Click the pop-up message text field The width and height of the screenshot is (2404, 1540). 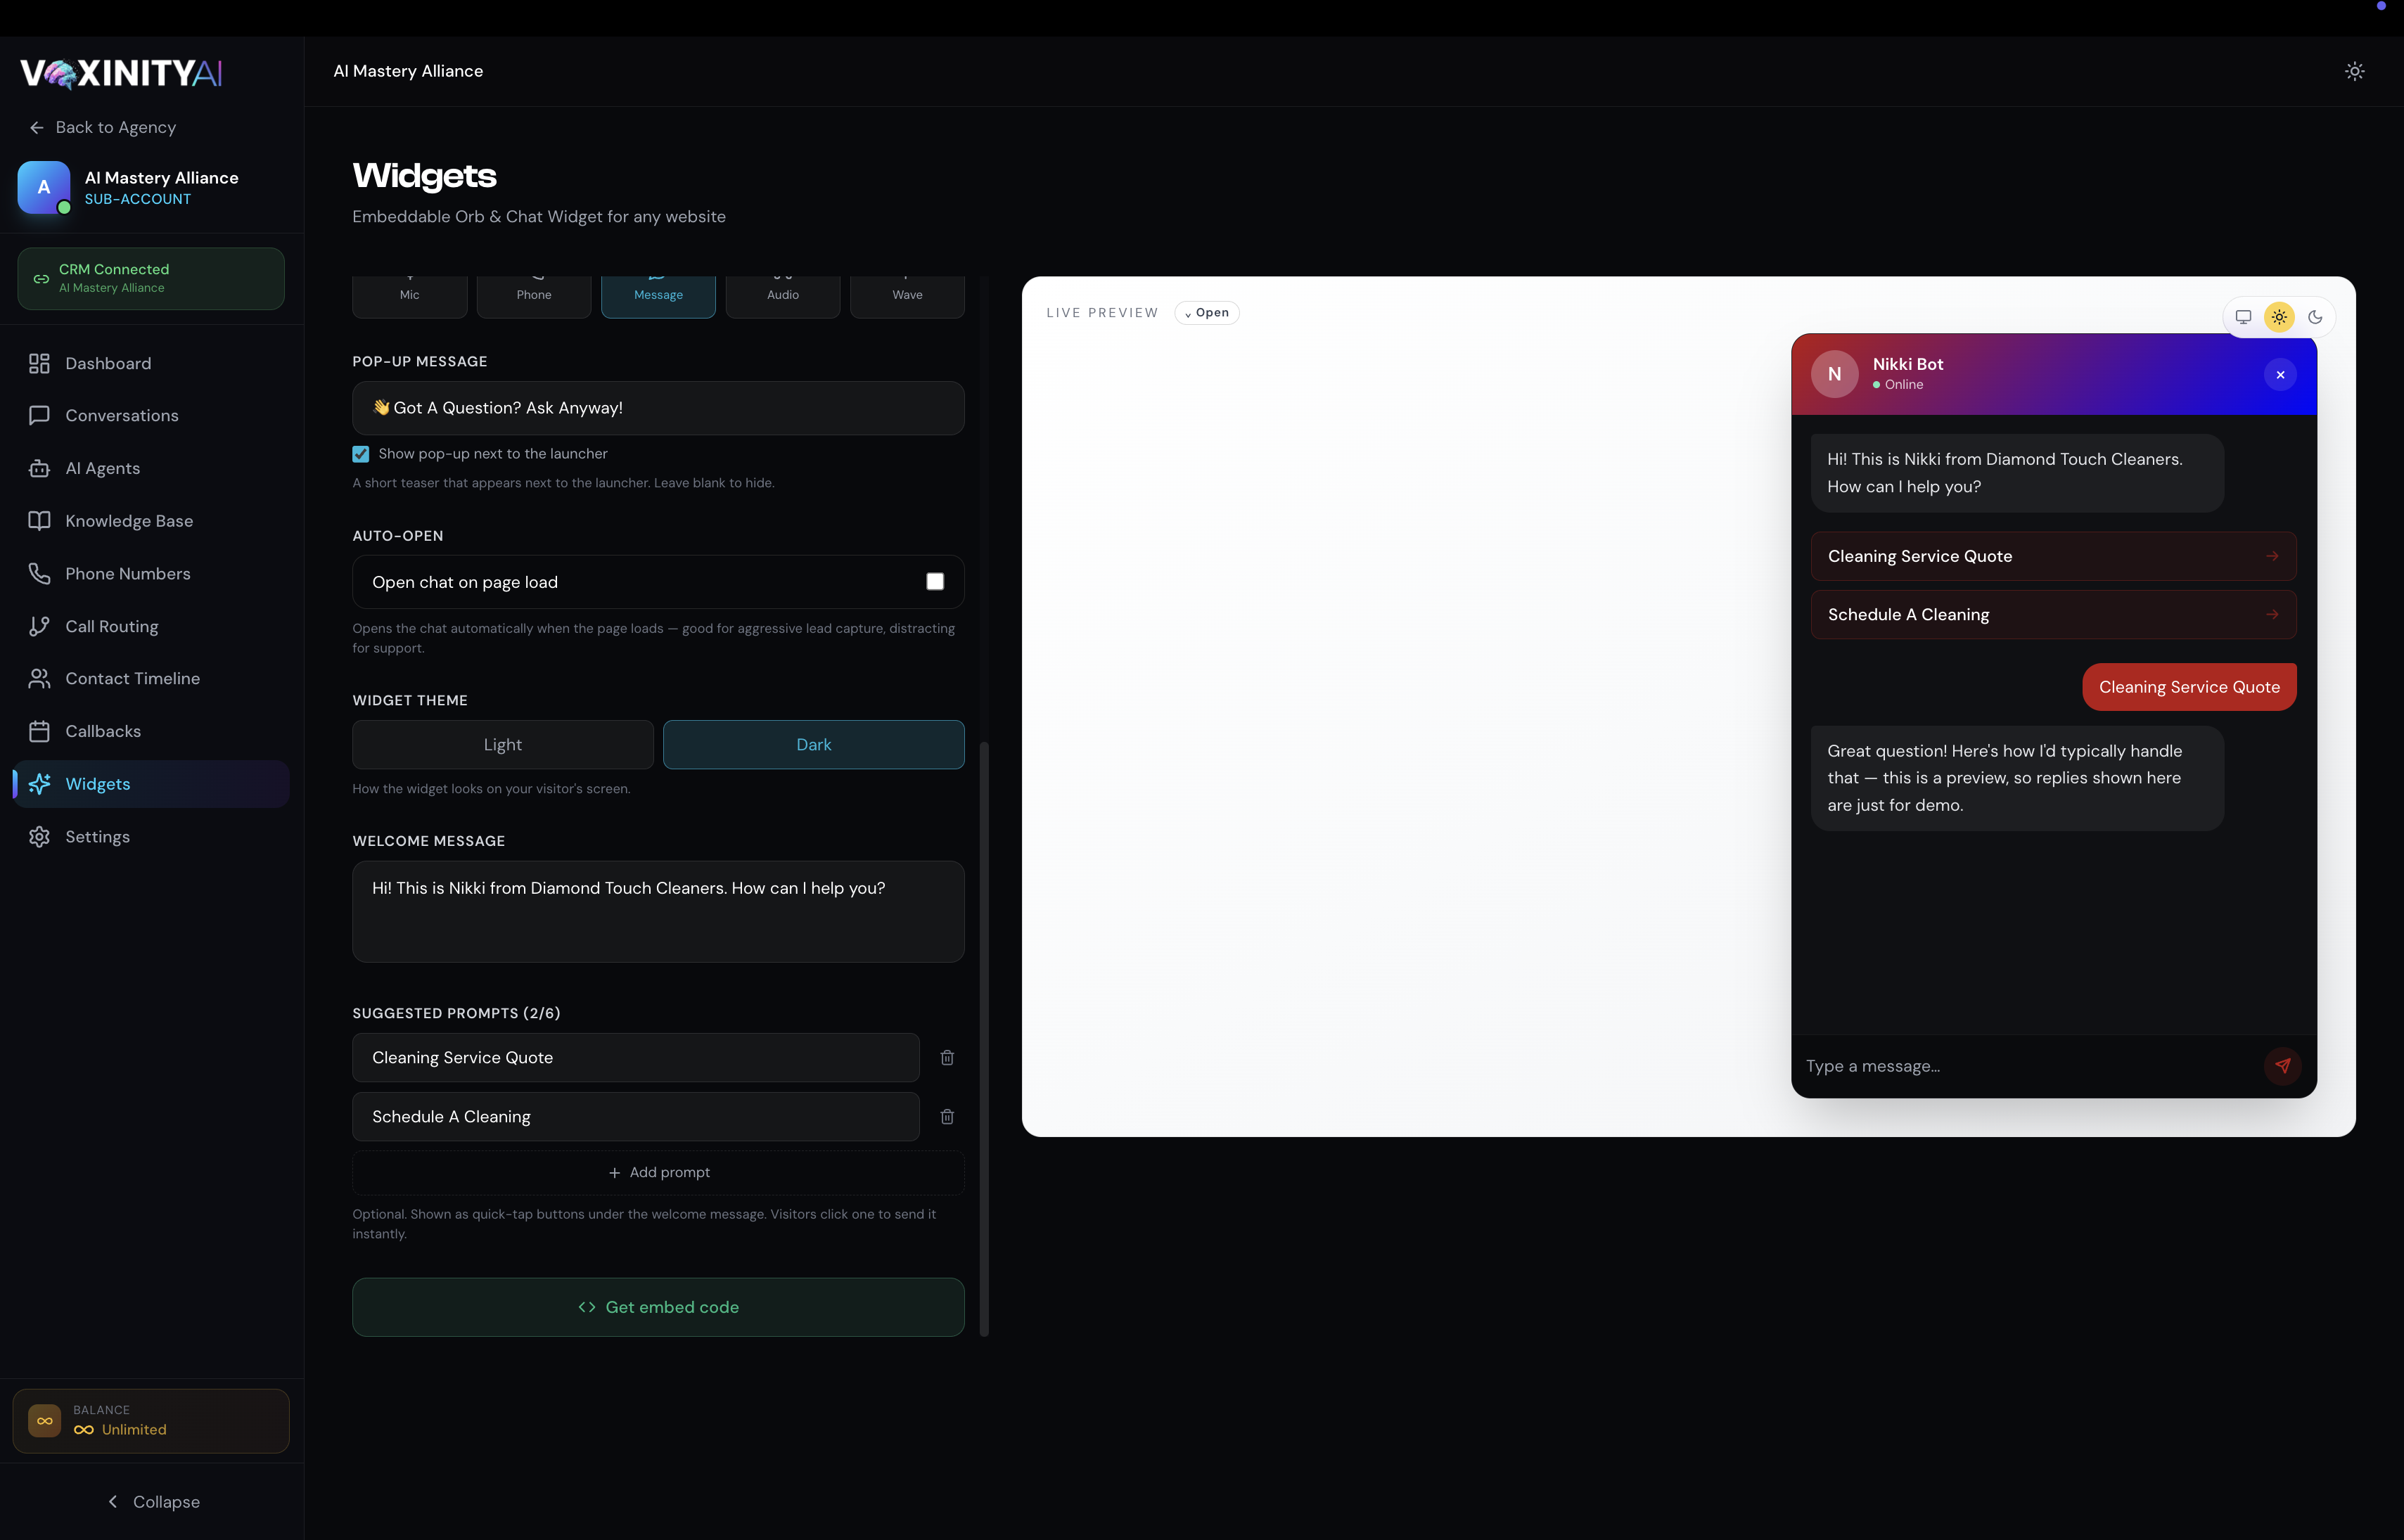point(658,408)
